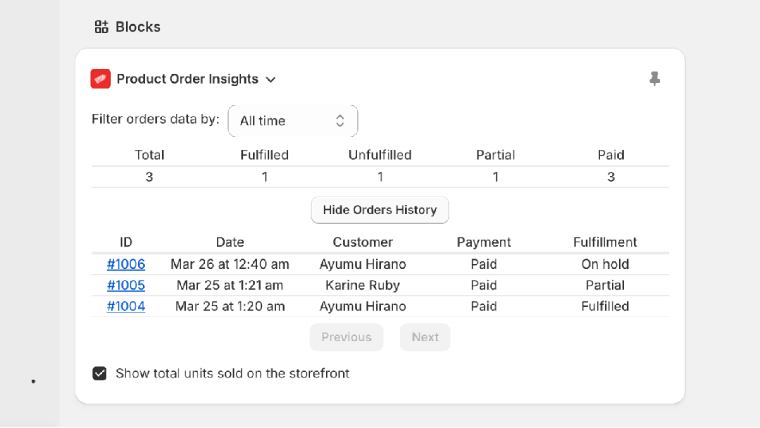
Task: Click the Blocks grid icon
Action: (x=101, y=27)
